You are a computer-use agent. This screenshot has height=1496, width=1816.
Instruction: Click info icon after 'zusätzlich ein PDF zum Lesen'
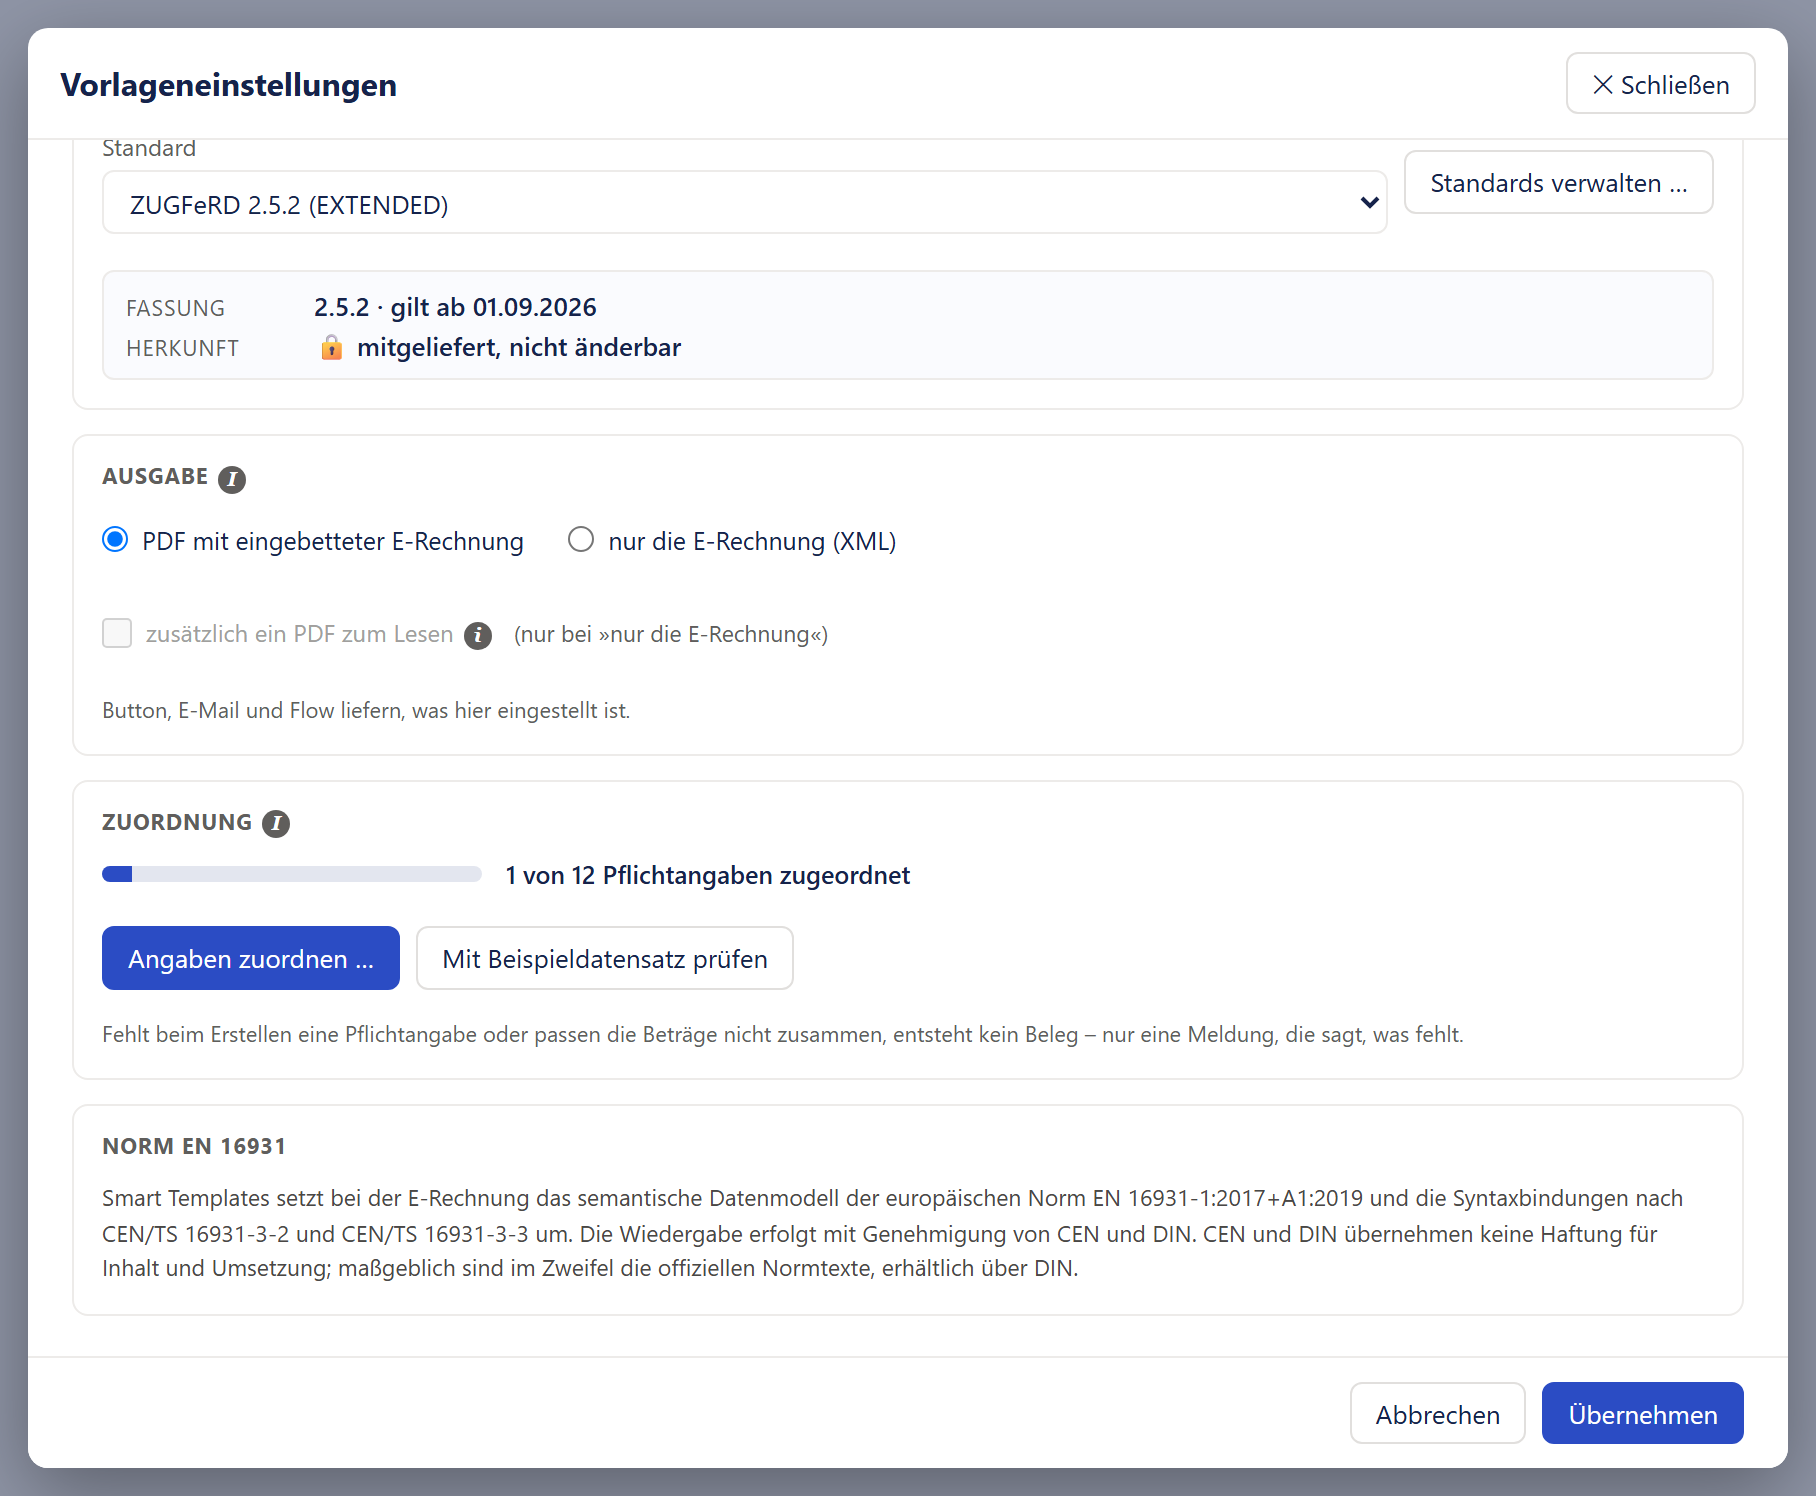pos(478,635)
